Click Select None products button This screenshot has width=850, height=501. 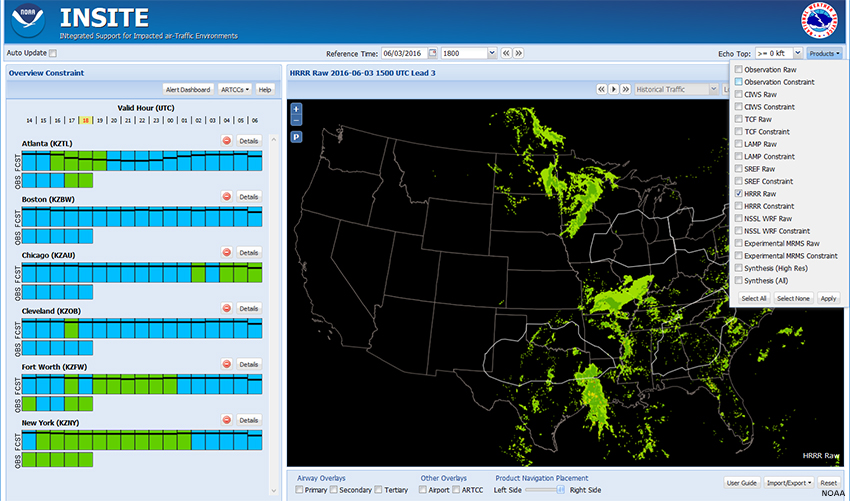pos(794,298)
